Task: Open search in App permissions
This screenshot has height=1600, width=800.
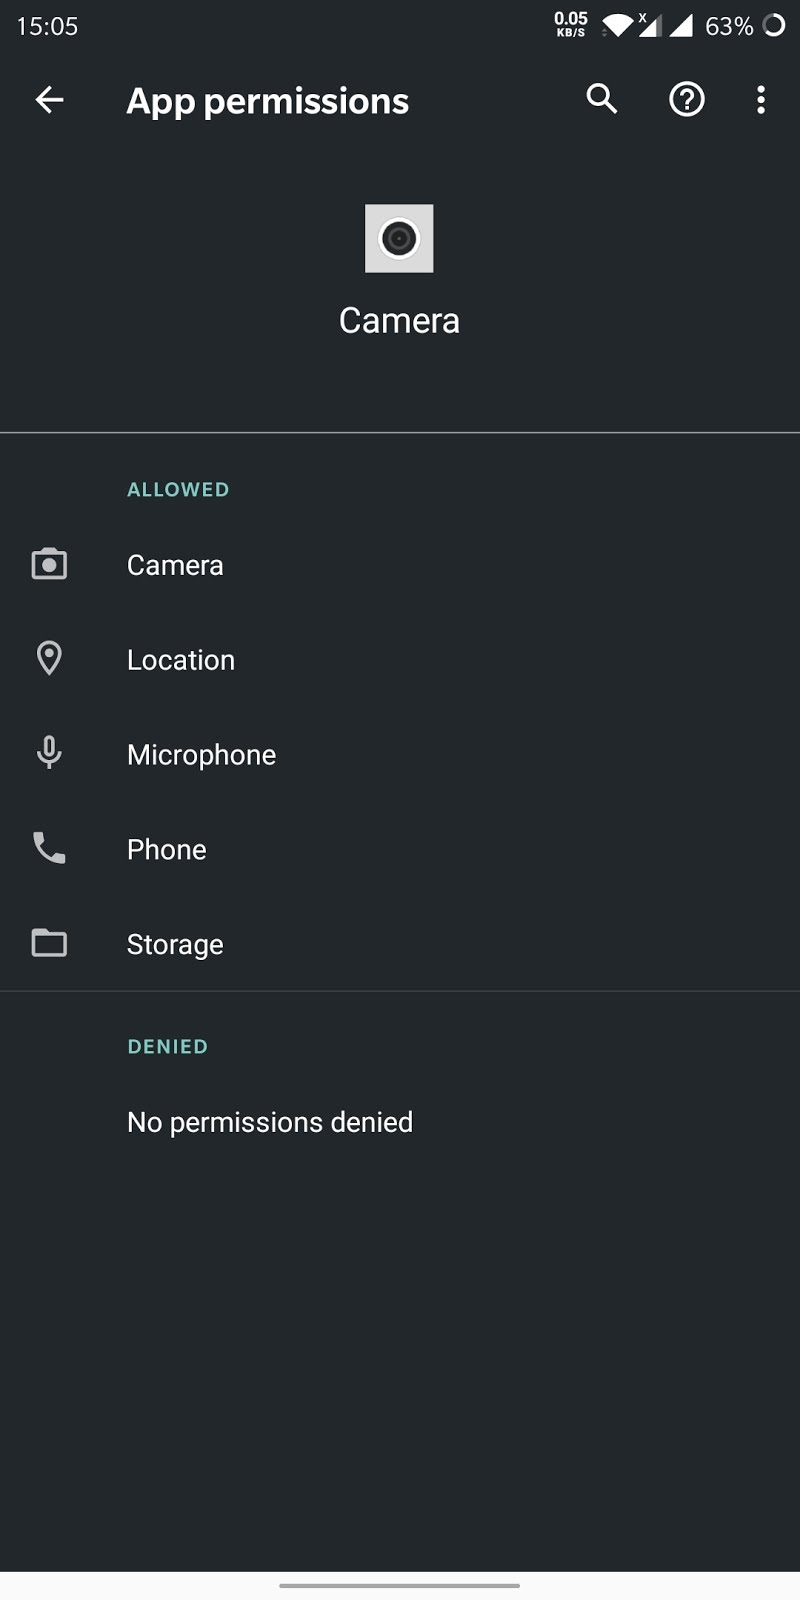Action: pos(601,100)
